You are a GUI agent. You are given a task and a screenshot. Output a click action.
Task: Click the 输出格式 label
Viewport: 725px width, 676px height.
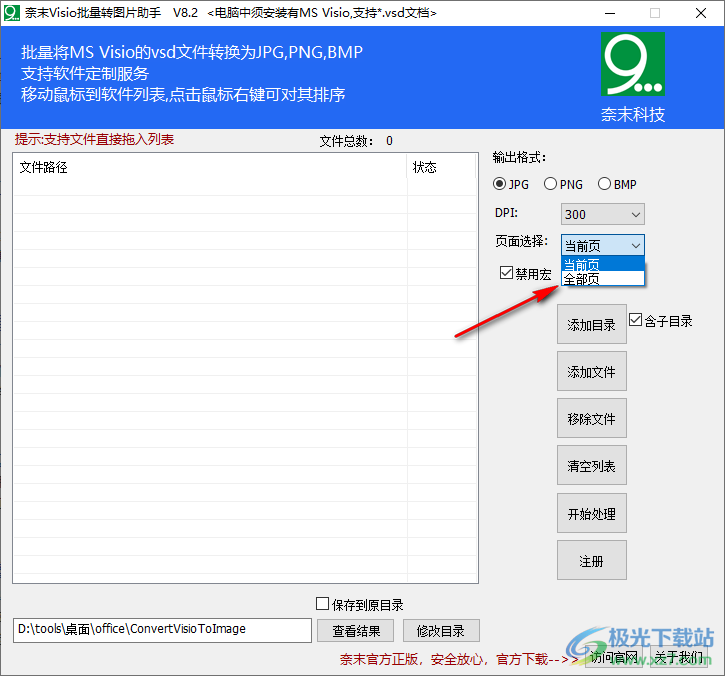click(519, 157)
